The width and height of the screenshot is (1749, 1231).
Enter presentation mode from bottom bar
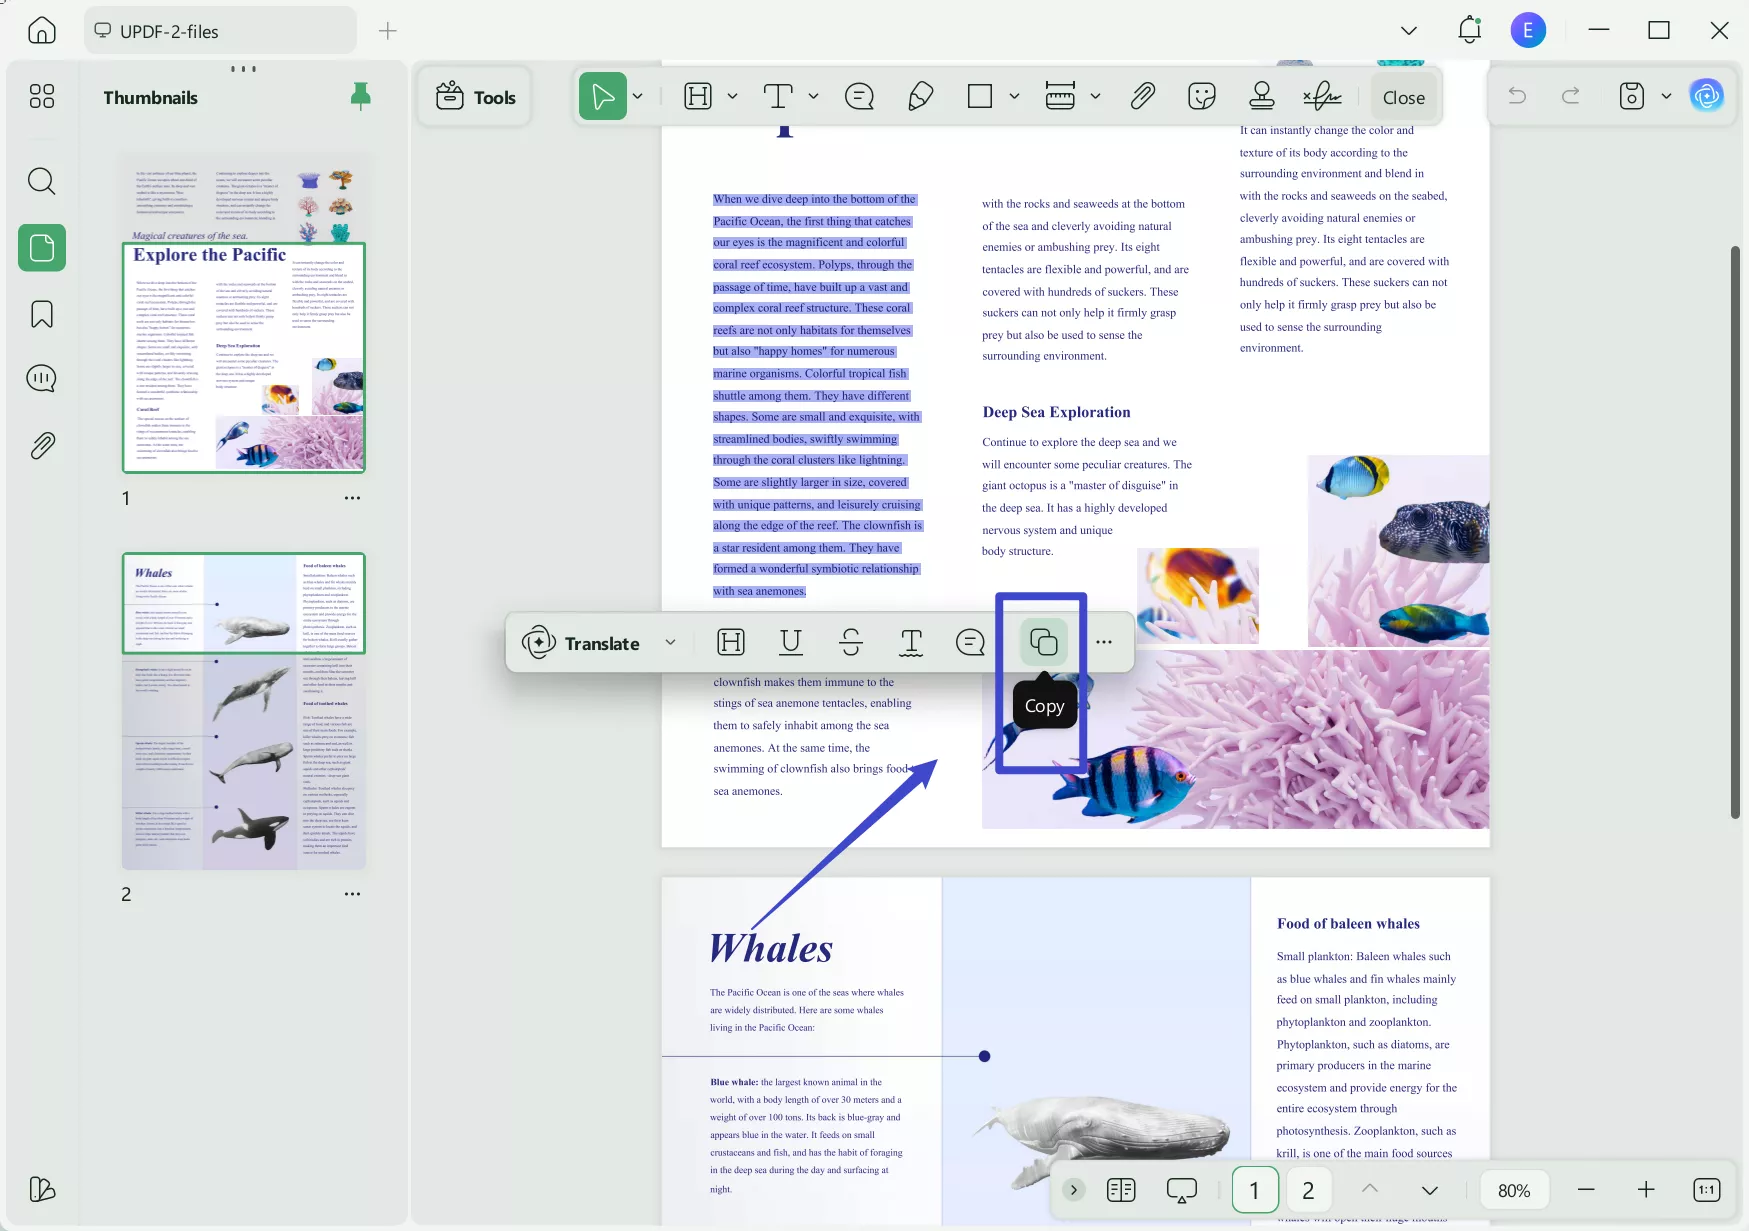1181,1190
